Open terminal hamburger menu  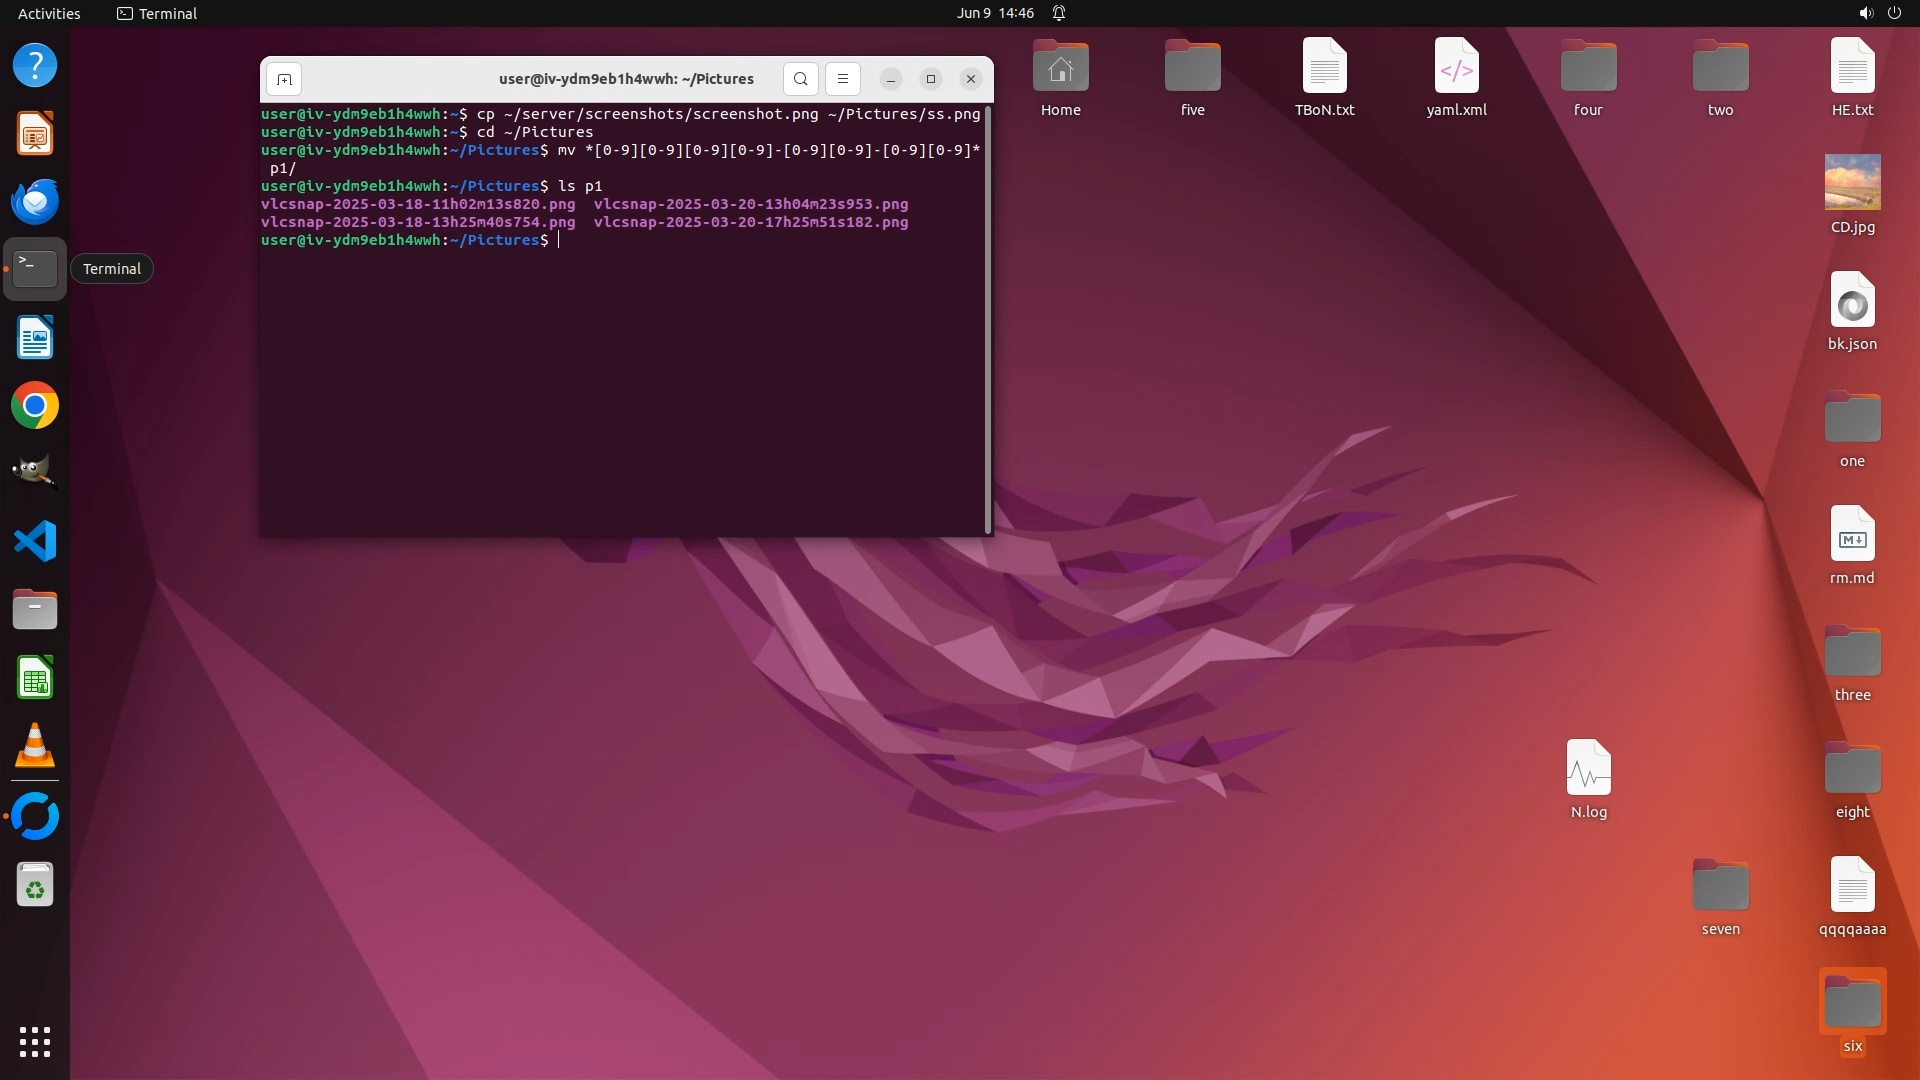[x=843, y=79]
